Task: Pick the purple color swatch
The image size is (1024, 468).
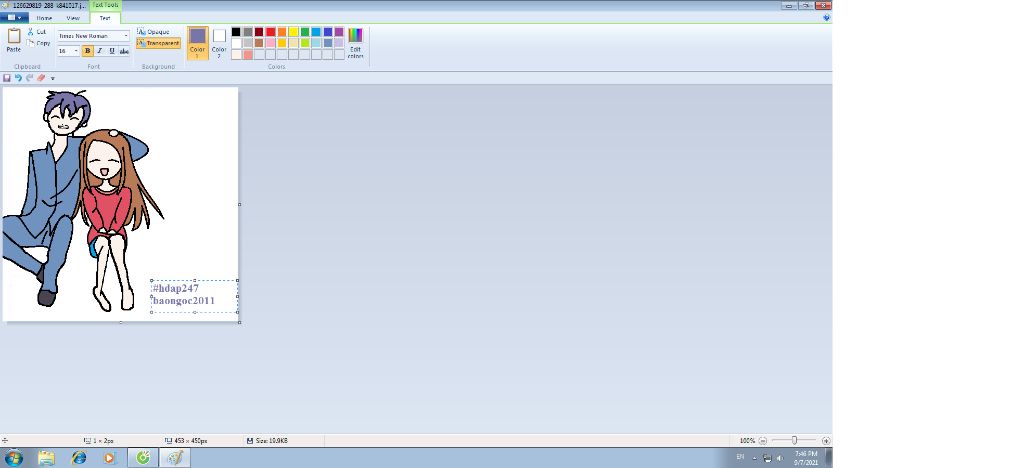Action: pos(339,32)
